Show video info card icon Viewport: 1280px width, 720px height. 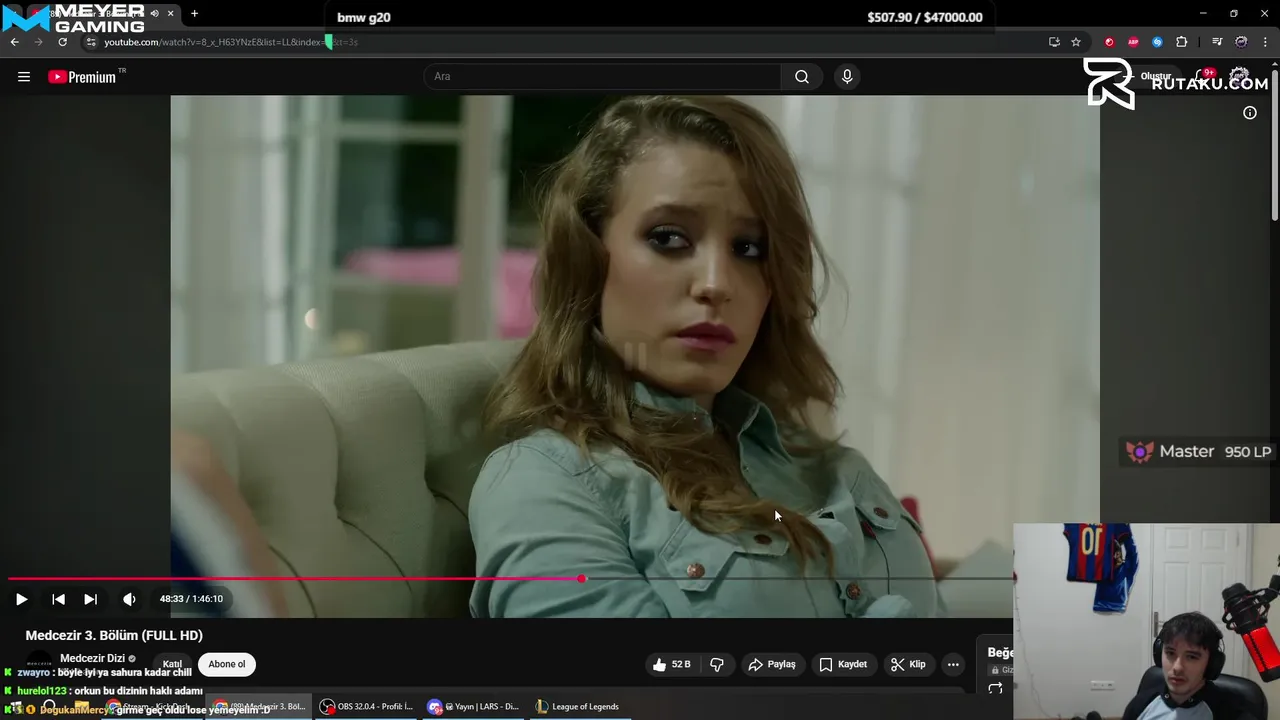click(x=1250, y=113)
